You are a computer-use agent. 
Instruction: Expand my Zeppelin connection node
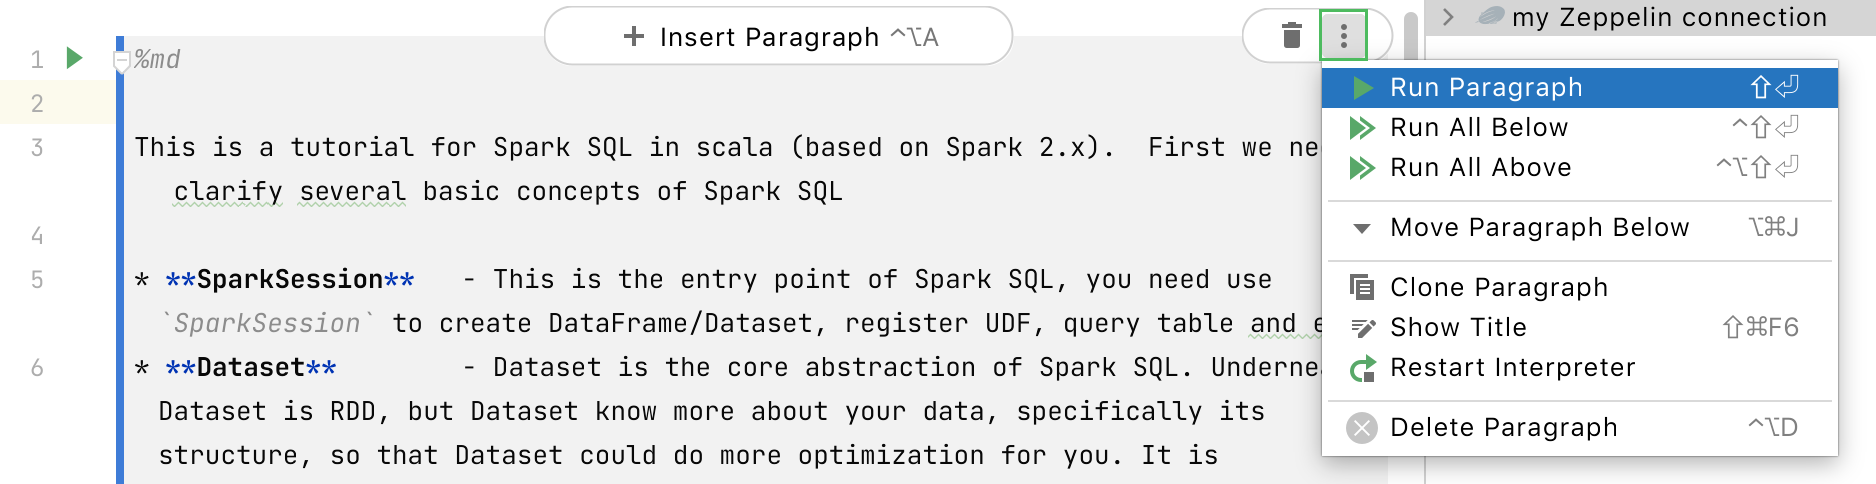tap(1448, 16)
